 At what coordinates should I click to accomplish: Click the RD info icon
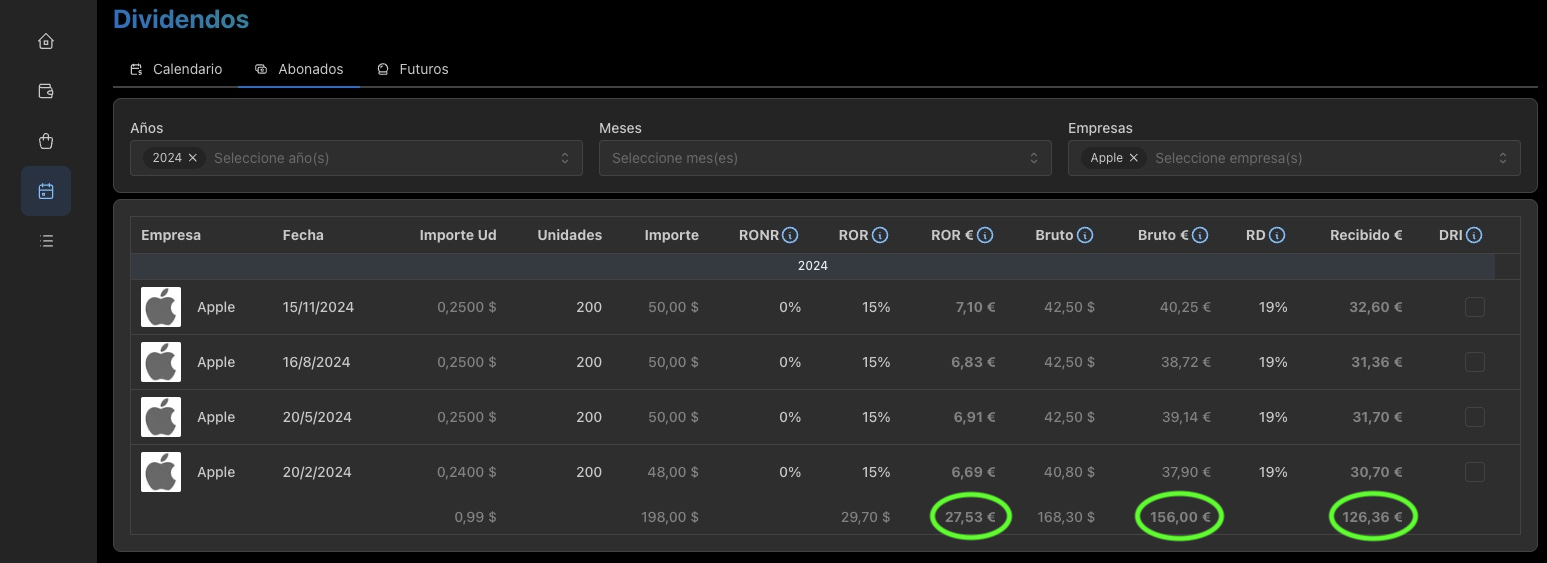[x=1278, y=236]
